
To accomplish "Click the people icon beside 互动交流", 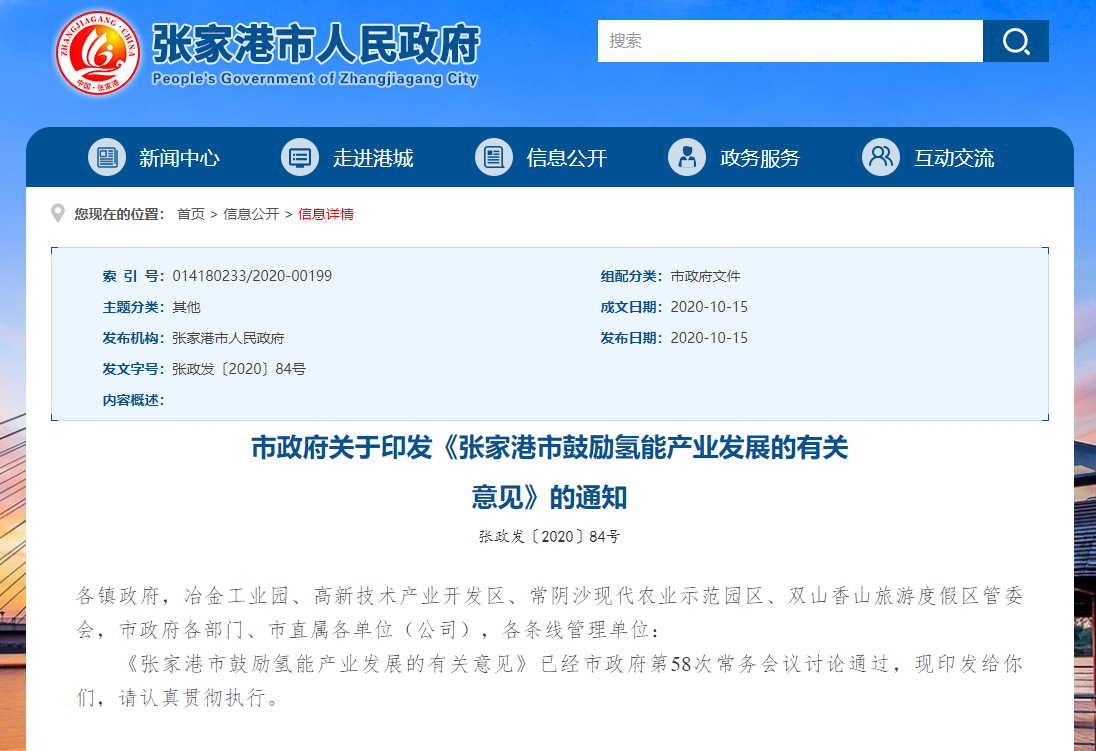I will click(x=881, y=157).
